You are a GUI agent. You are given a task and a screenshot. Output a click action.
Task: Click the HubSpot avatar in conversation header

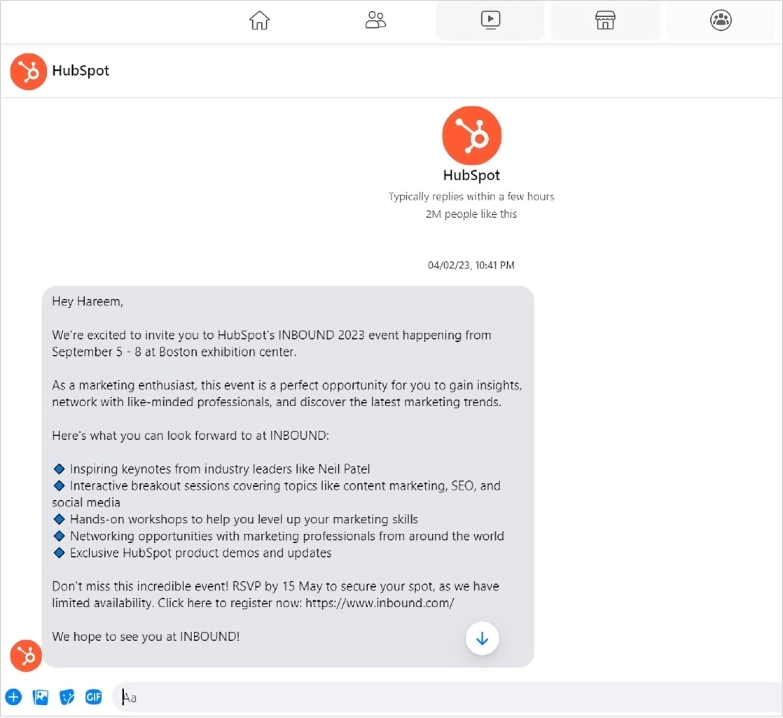tap(28, 71)
